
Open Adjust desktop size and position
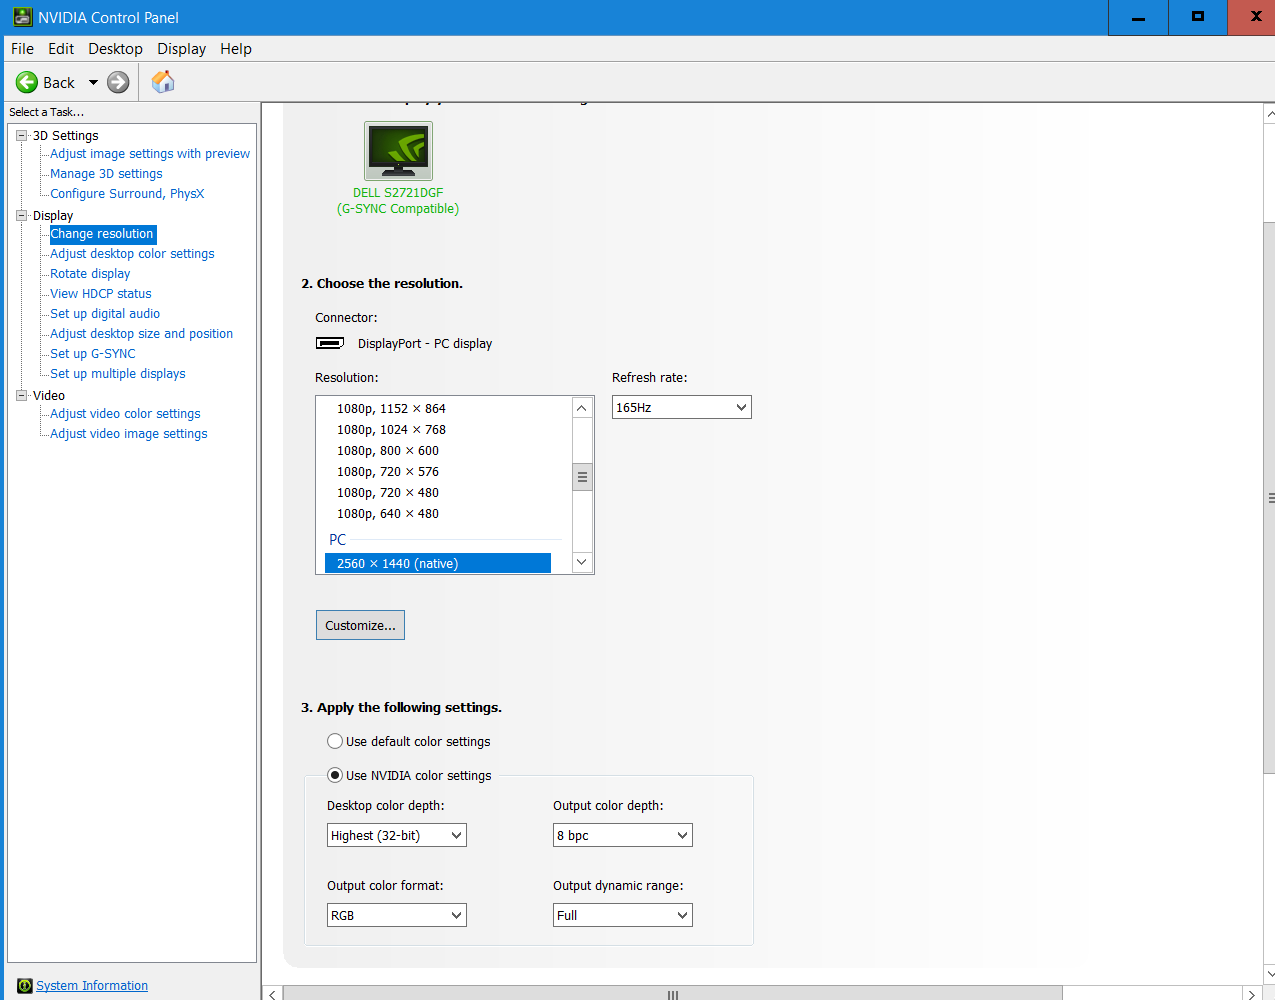(x=141, y=334)
